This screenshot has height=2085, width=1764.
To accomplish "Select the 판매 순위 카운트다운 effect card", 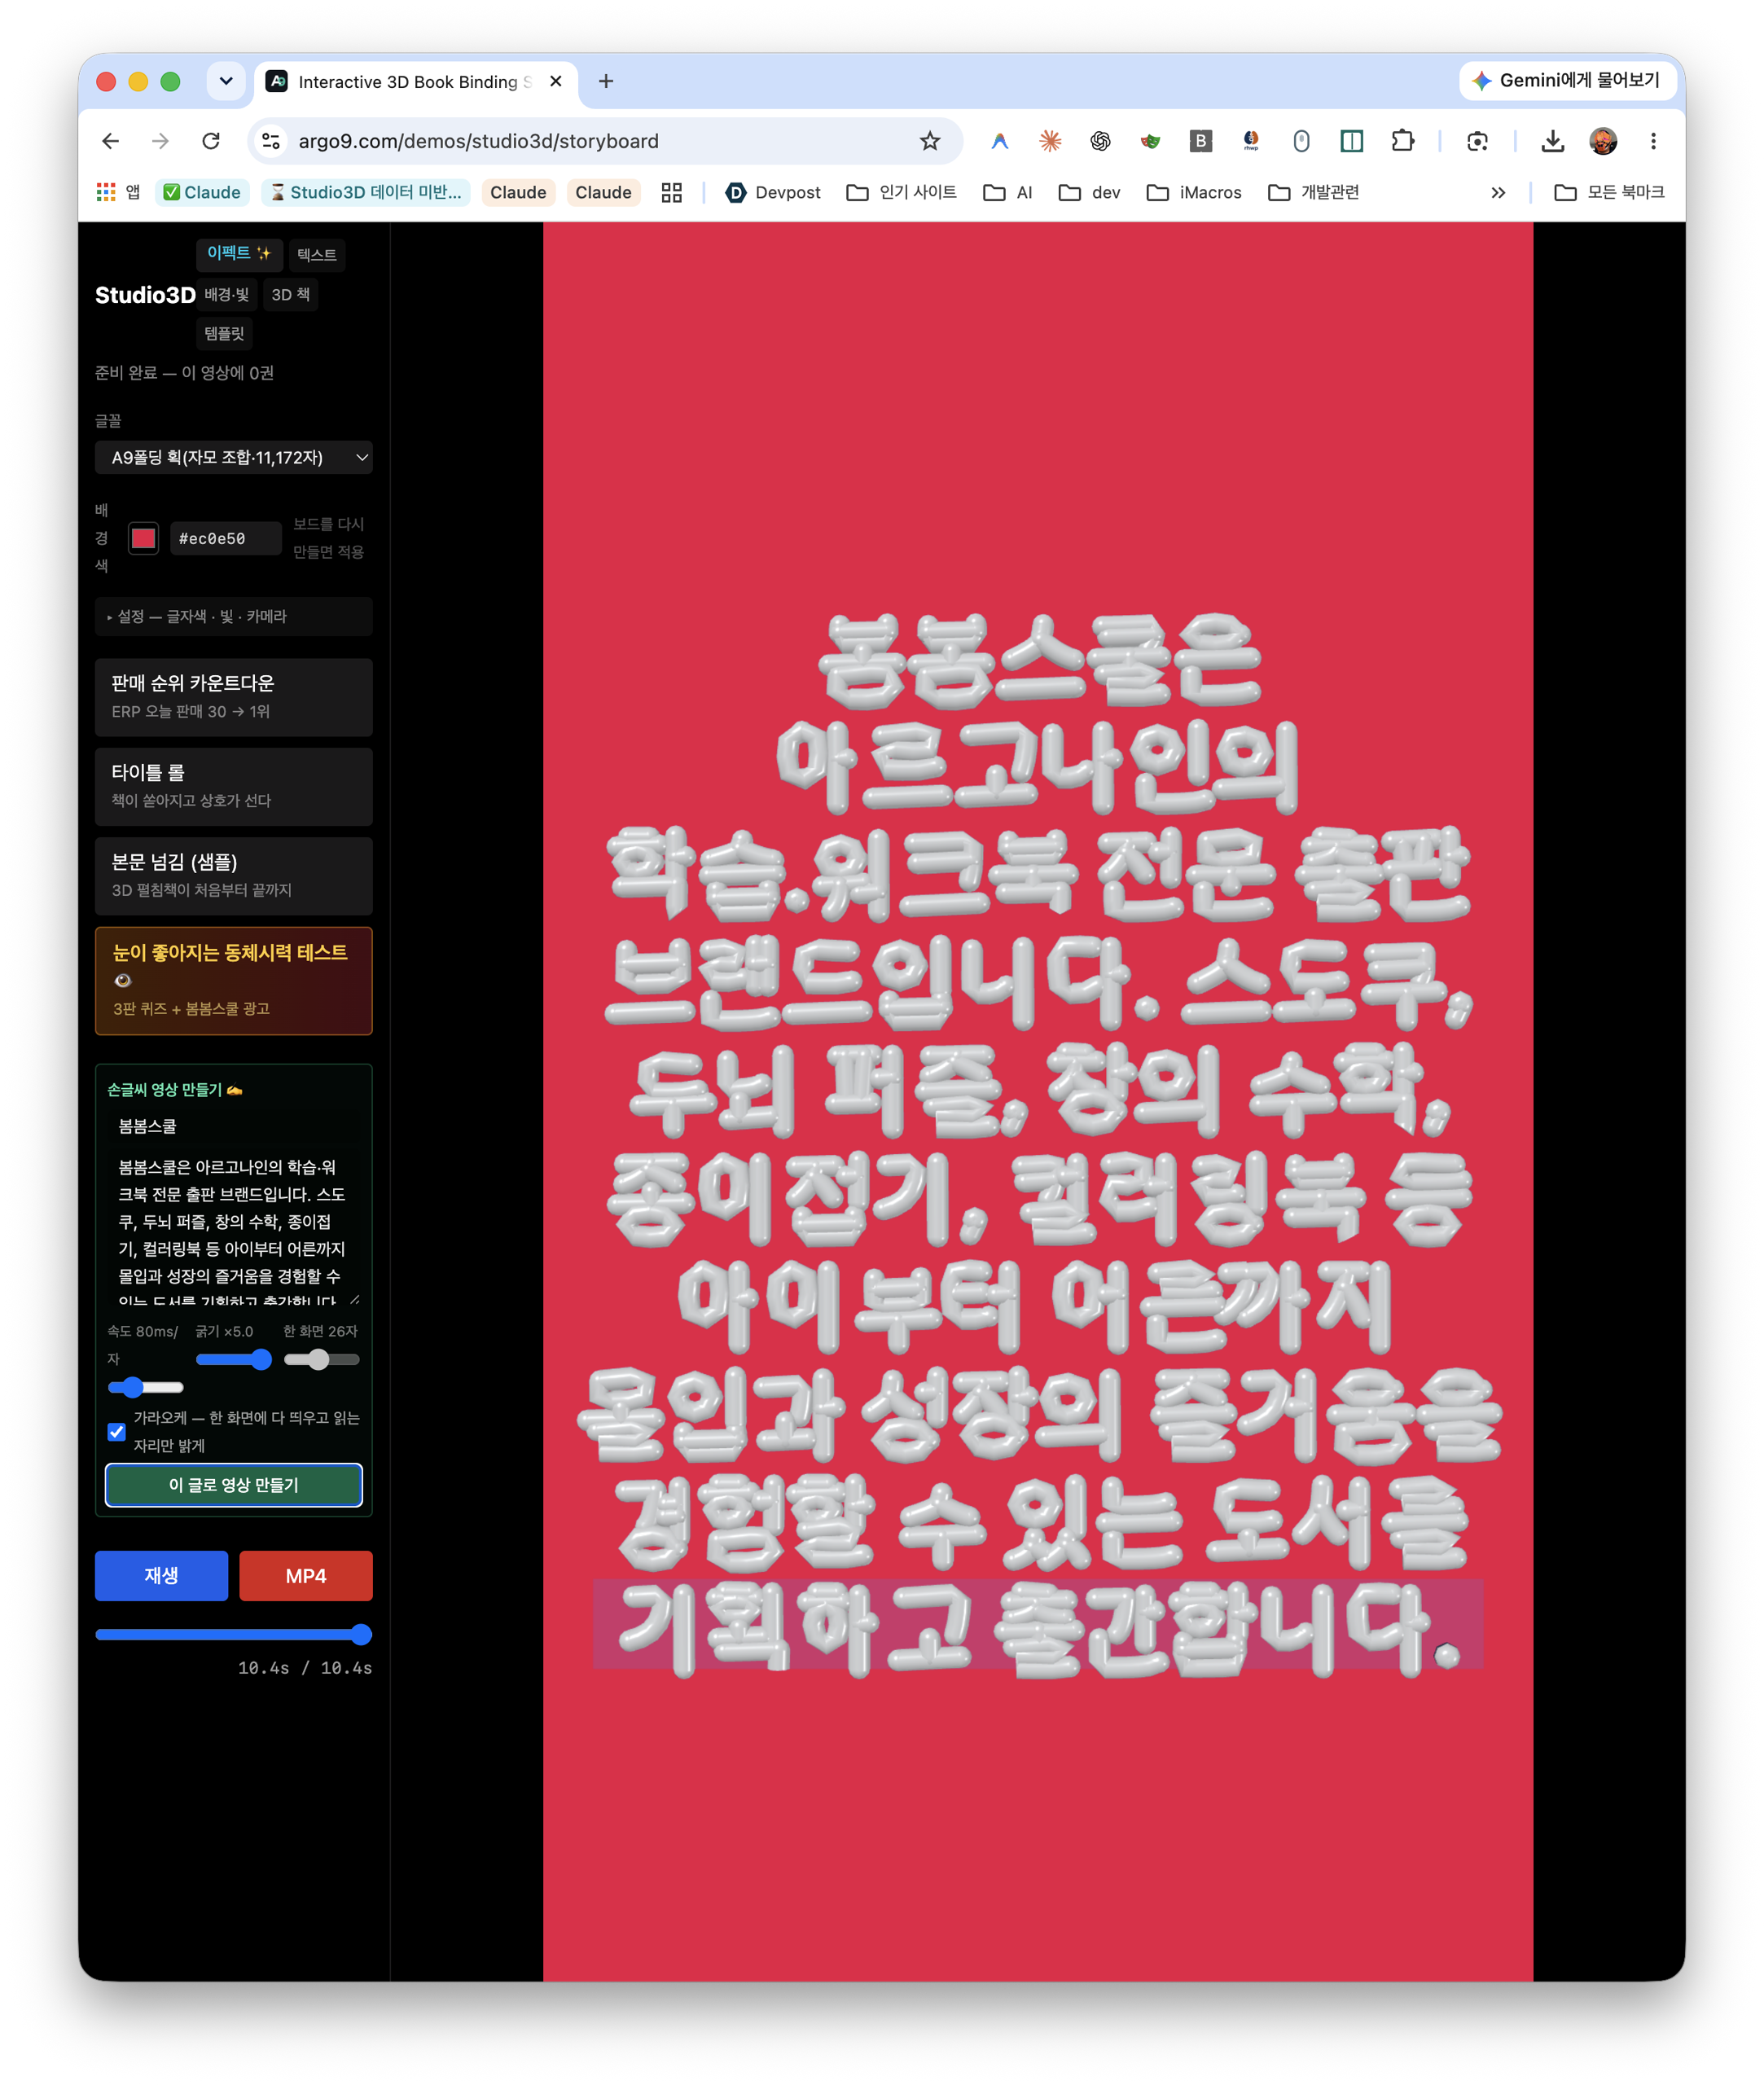I will tap(234, 696).
